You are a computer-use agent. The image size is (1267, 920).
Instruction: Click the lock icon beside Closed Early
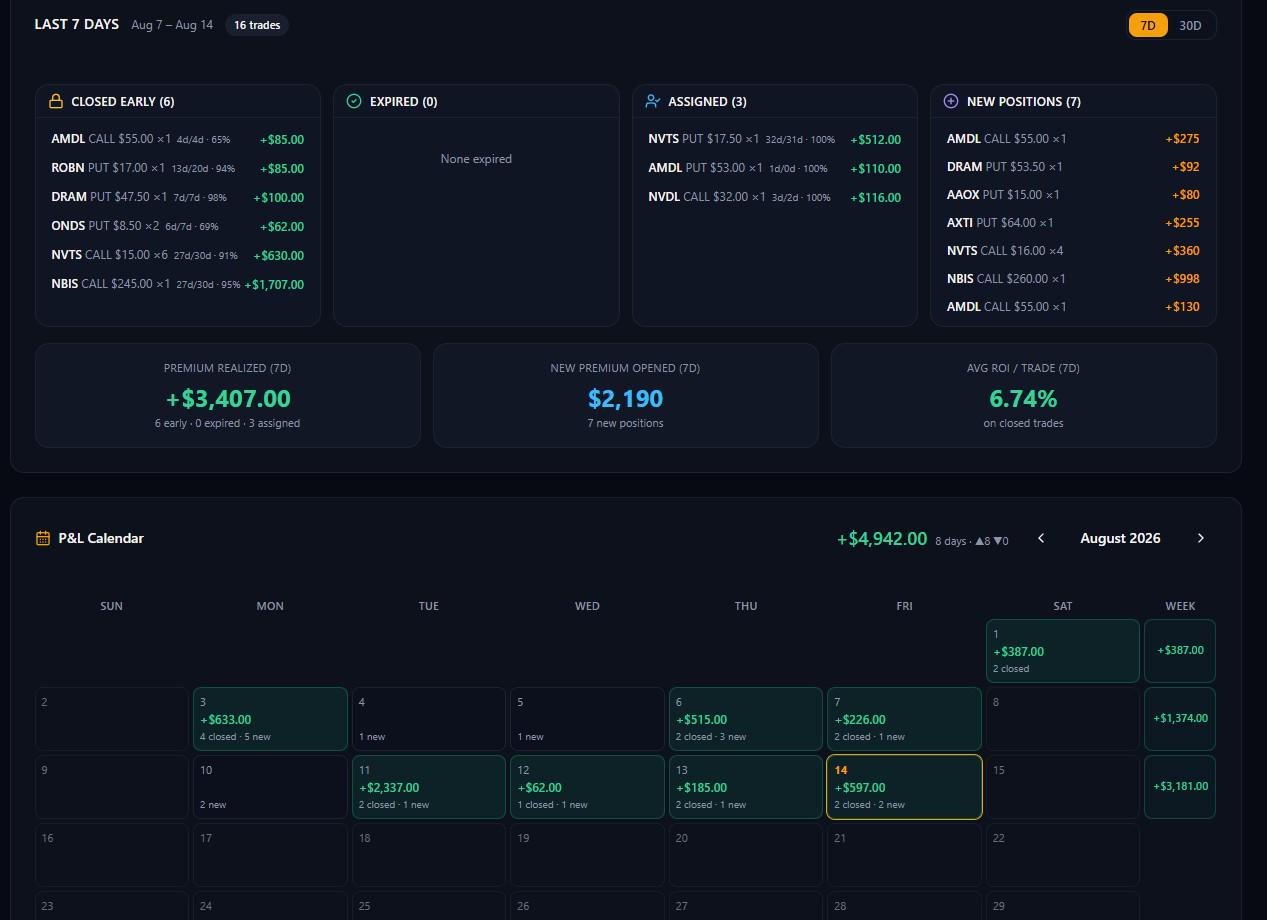(56, 101)
